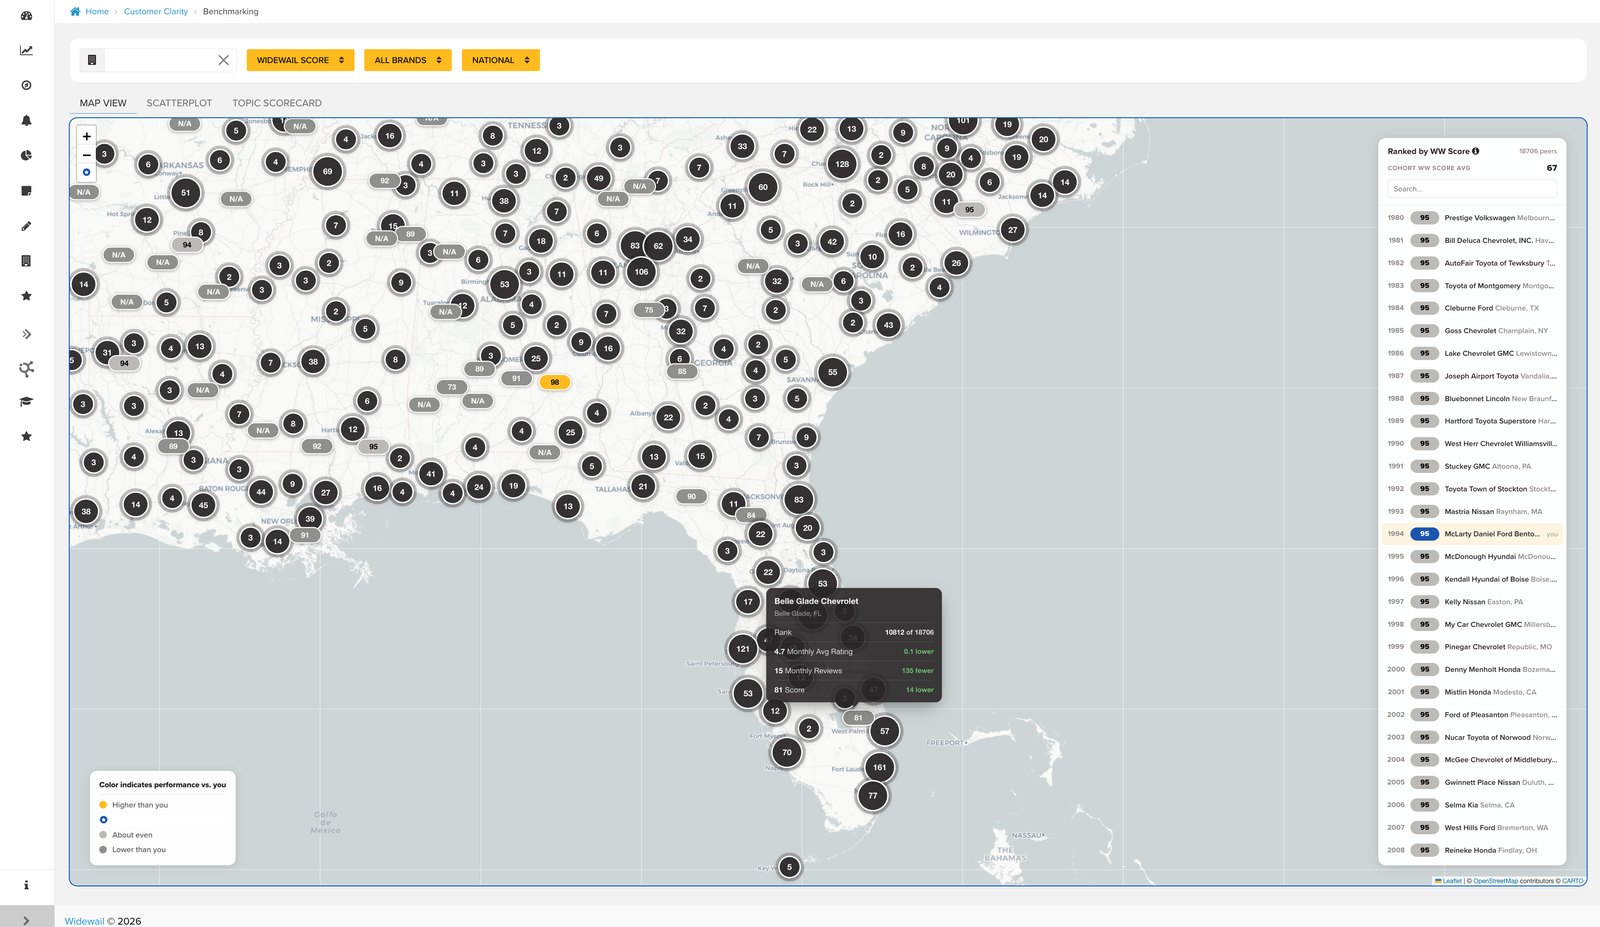Select Goss Chevrolet ranking row
The height and width of the screenshot is (927, 1600).
pyautogui.click(x=1472, y=330)
